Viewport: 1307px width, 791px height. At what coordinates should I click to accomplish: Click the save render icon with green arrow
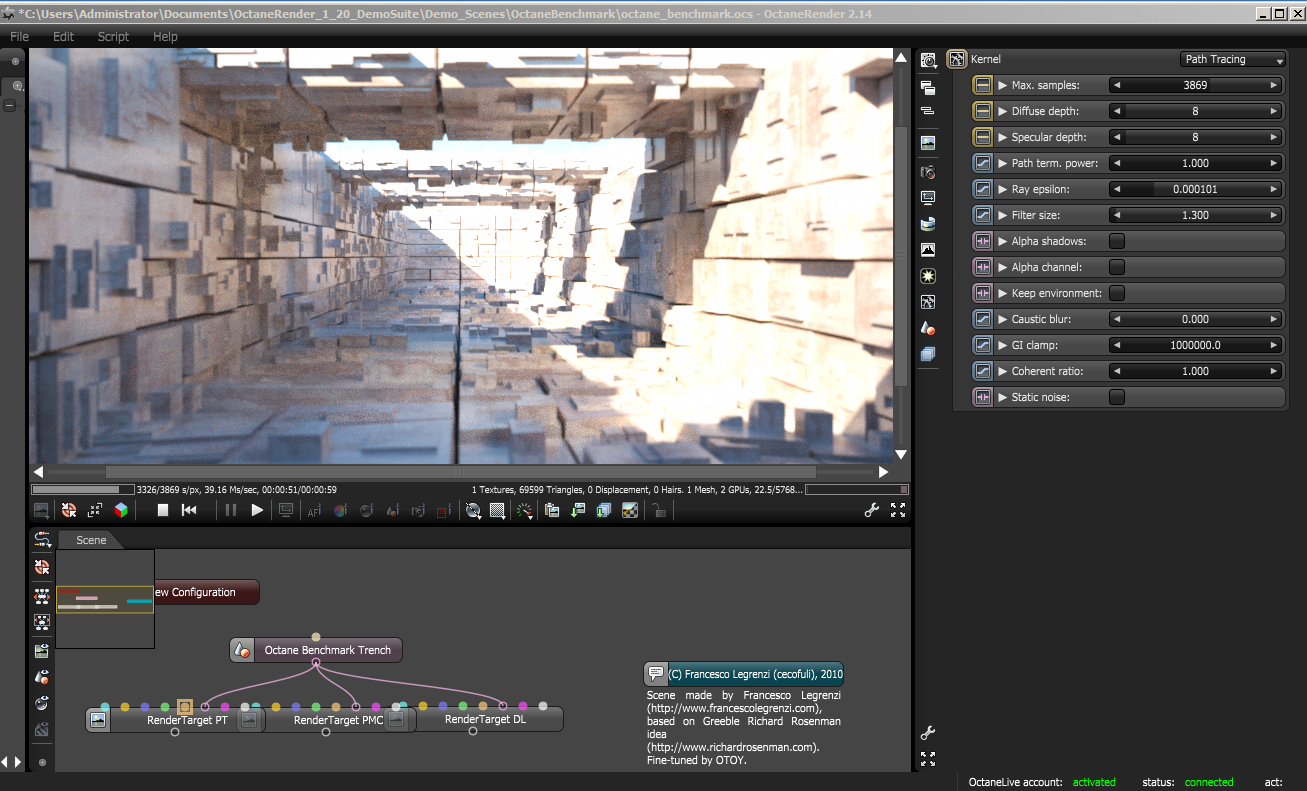point(578,510)
